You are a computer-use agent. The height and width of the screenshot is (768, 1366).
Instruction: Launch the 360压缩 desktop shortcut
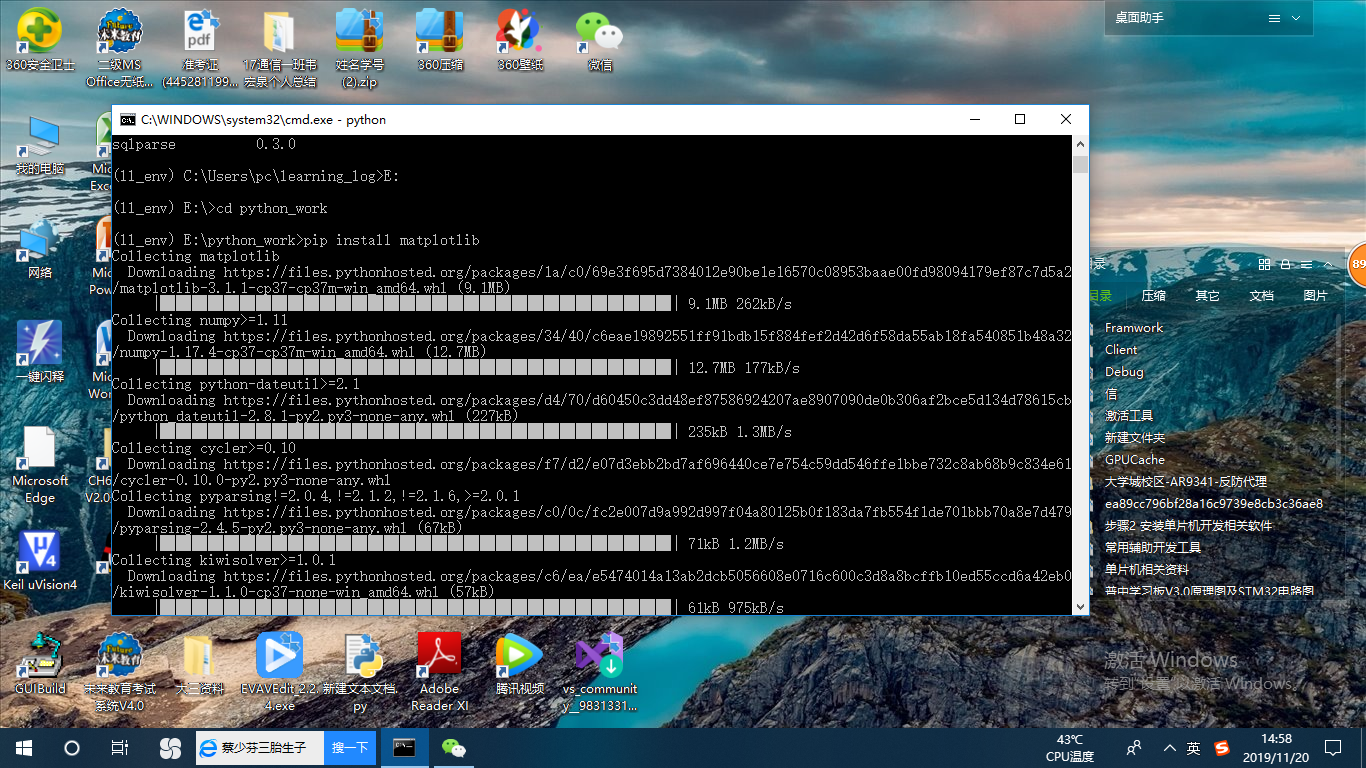click(x=440, y=41)
